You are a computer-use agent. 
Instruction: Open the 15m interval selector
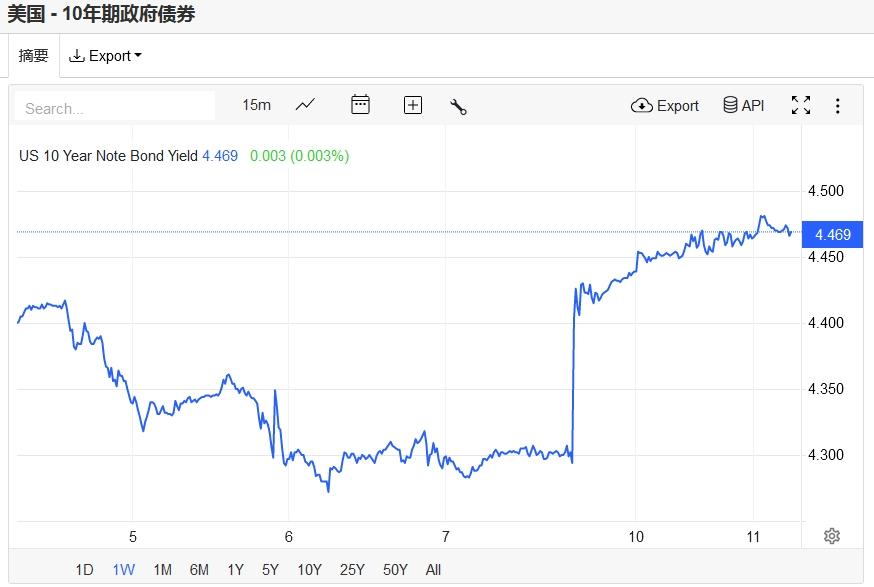(256, 105)
